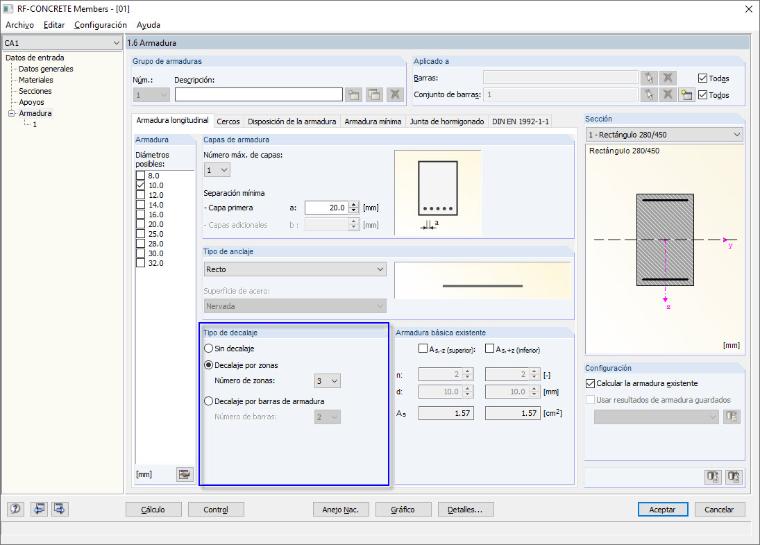Enable the 12.0 diameter checkbox

pos(141,195)
